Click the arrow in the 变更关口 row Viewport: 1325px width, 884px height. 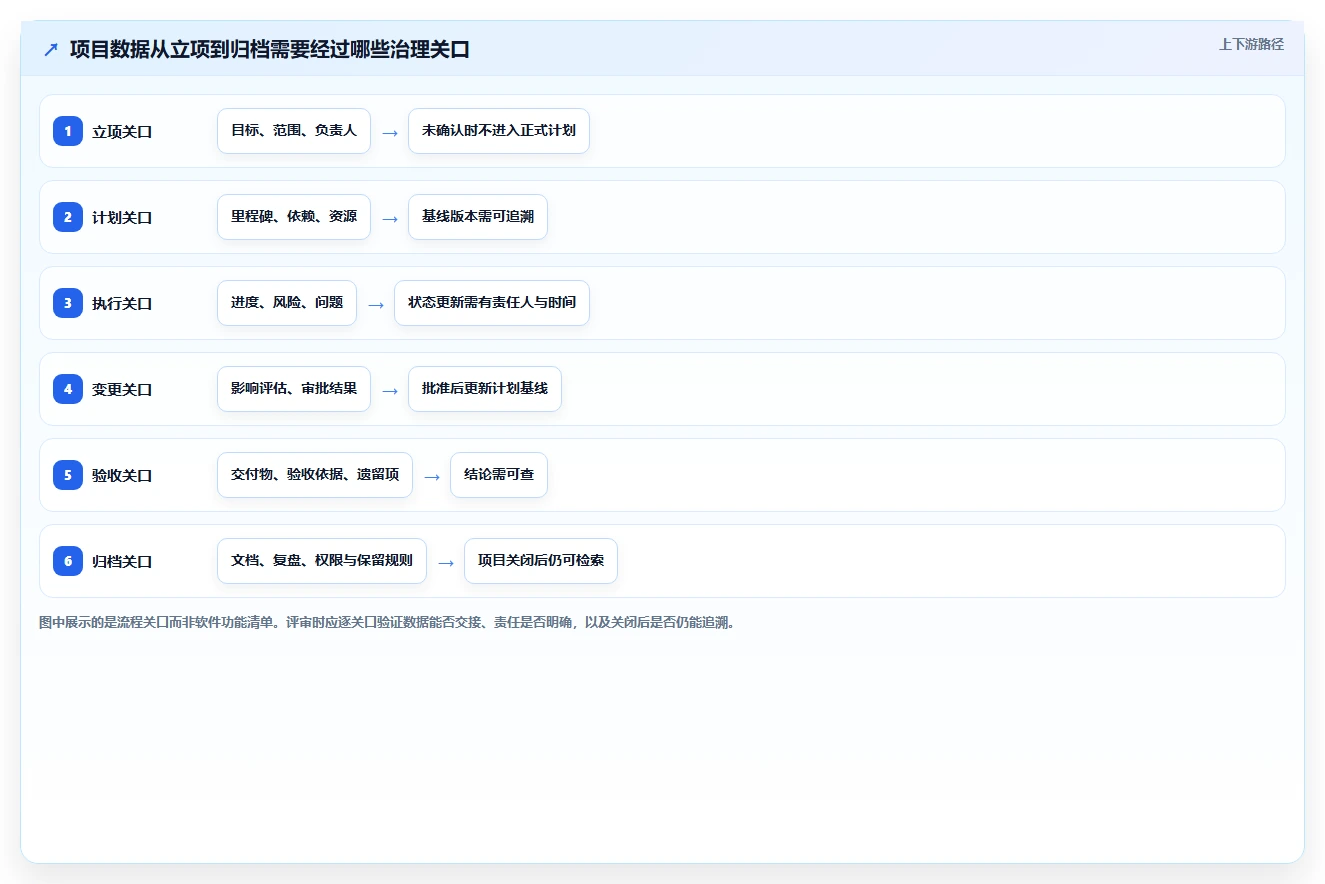390,390
